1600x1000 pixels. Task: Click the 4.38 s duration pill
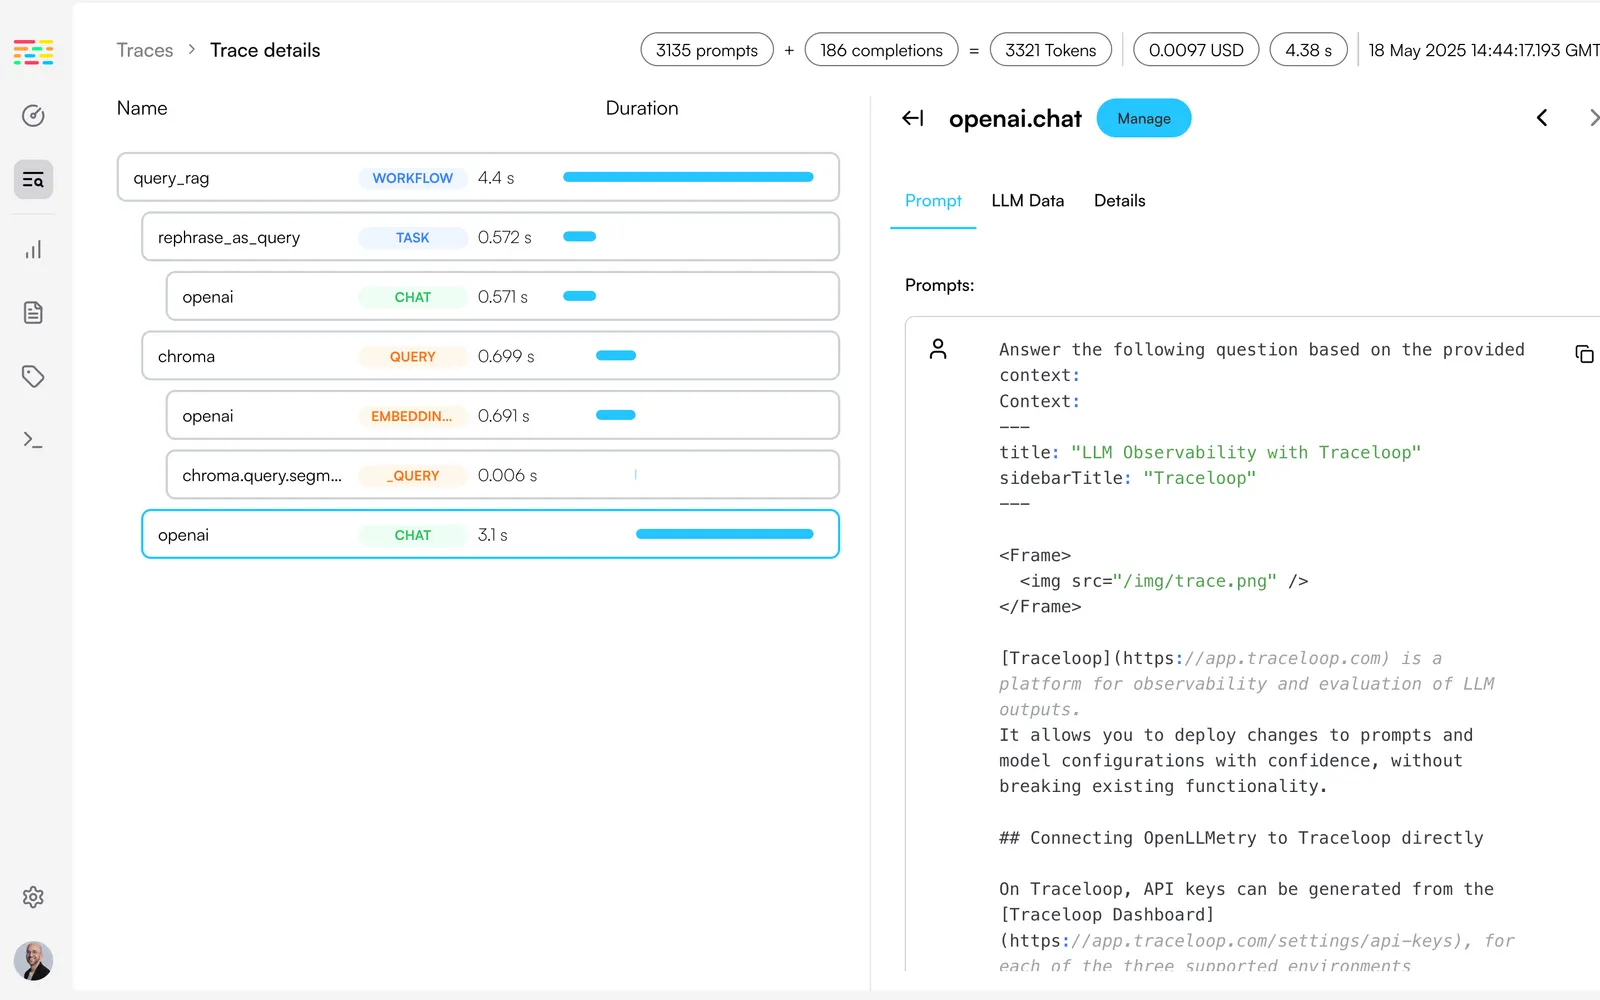tap(1308, 50)
